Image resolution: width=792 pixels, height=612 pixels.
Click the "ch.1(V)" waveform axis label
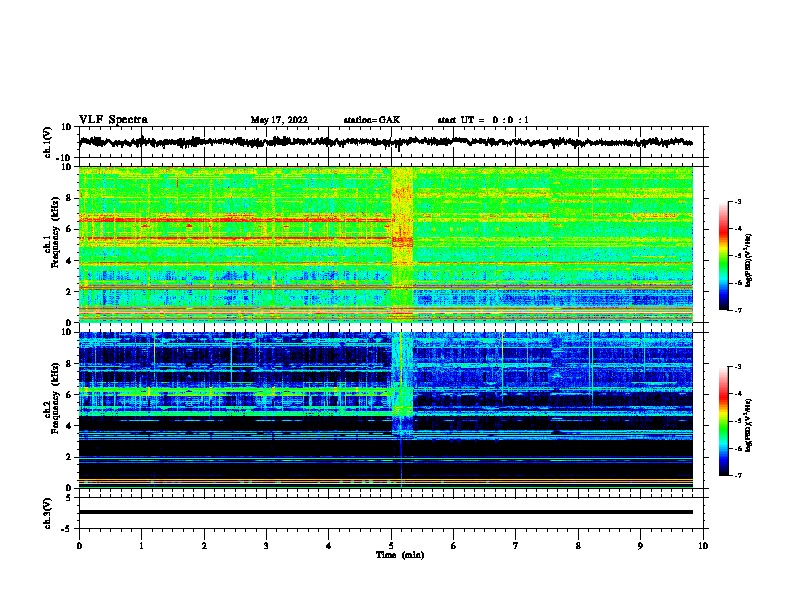47,142
